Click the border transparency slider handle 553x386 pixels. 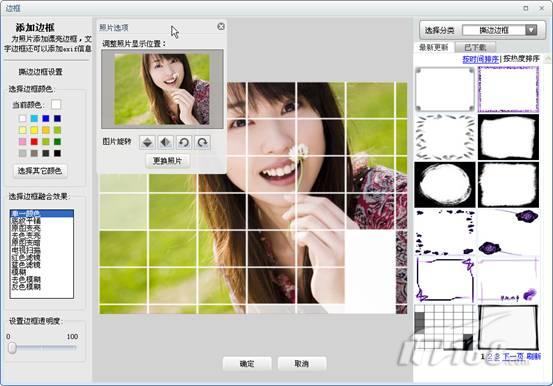[12, 348]
